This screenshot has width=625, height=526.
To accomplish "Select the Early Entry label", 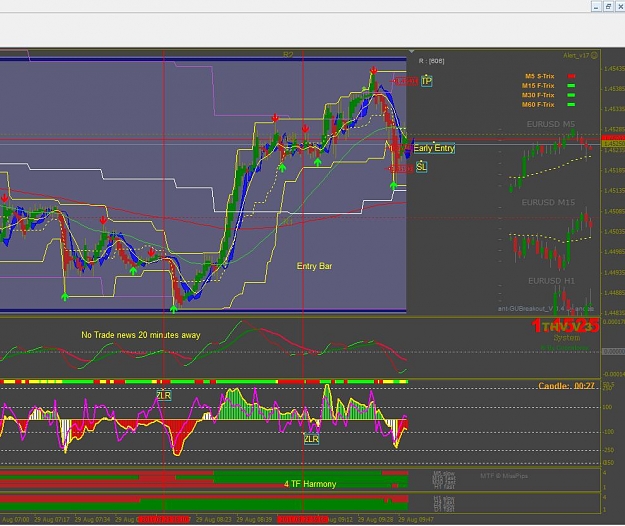I will [434, 148].
